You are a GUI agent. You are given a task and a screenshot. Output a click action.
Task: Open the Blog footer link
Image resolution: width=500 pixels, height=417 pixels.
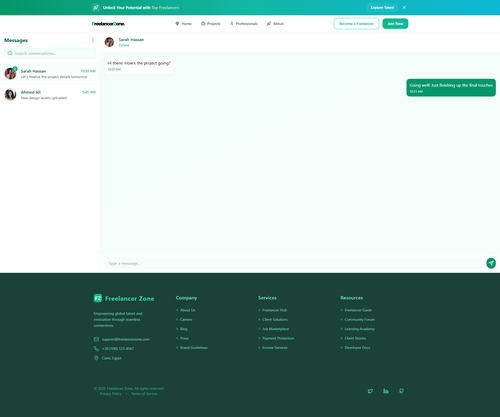[184, 329]
